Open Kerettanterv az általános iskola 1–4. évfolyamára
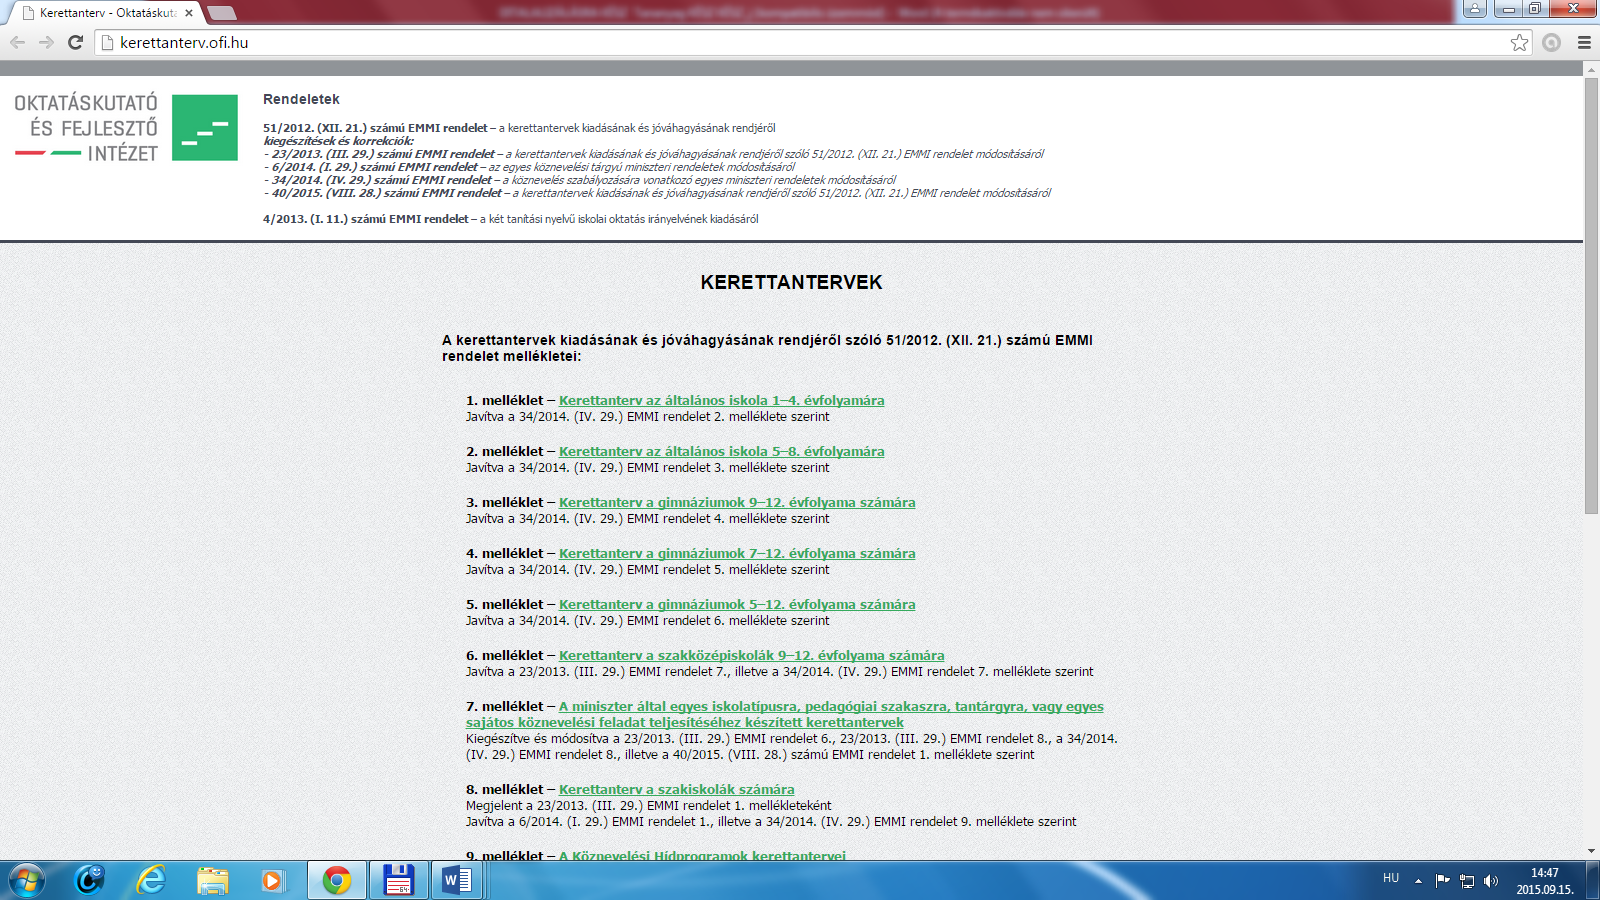1600x900 pixels. pos(721,400)
